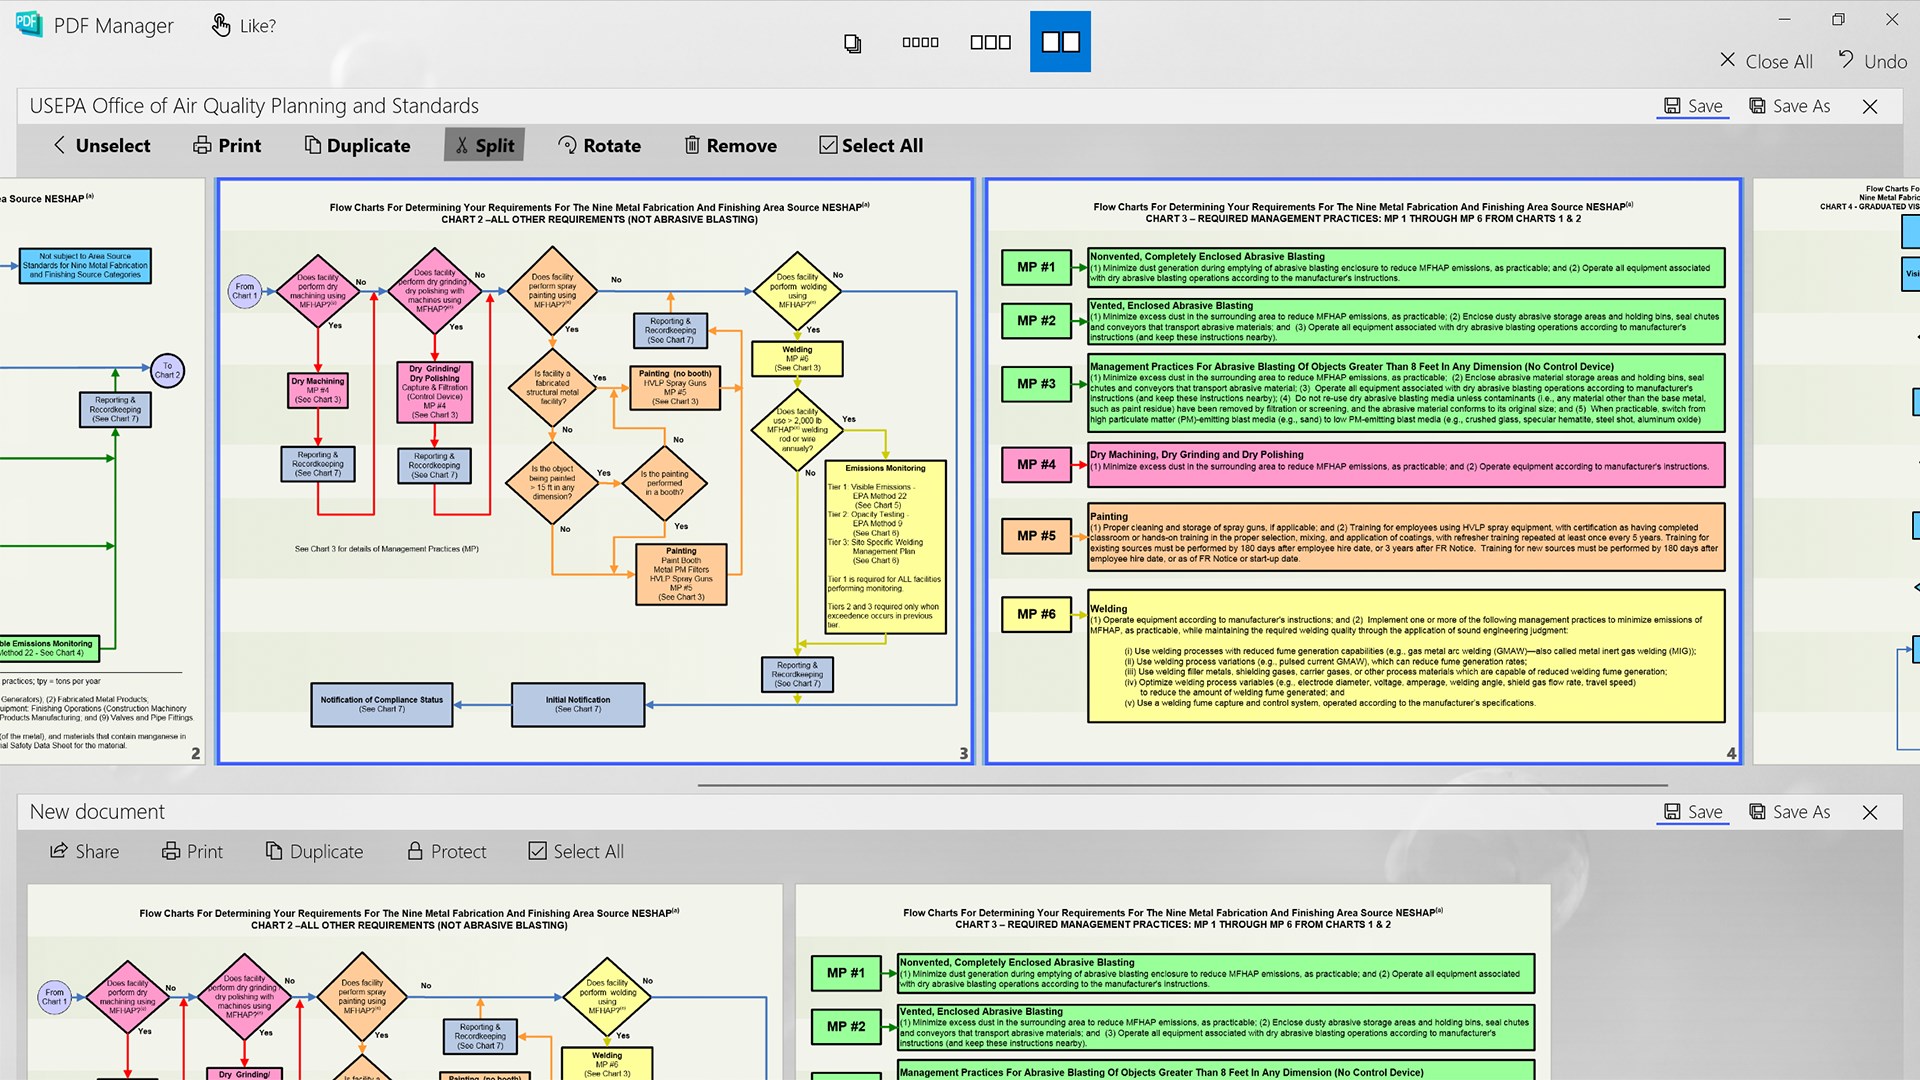The image size is (1920, 1080).
Task: Share the new document
Action: pos(85,851)
